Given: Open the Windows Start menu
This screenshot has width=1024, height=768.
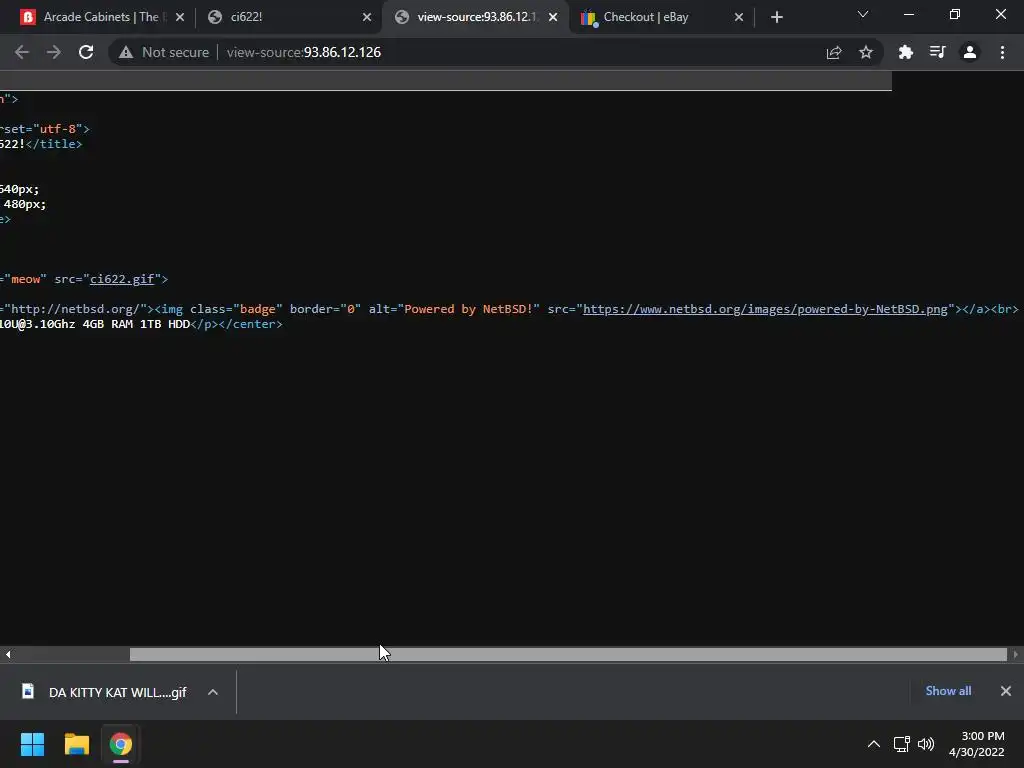Looking at the screenshot, I should coord(32,744).
